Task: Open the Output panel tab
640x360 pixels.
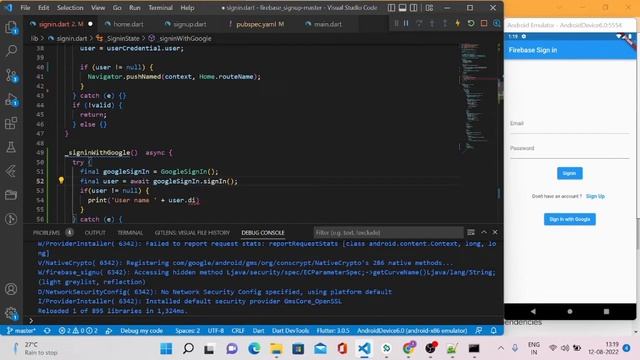Action: (95, 233)
